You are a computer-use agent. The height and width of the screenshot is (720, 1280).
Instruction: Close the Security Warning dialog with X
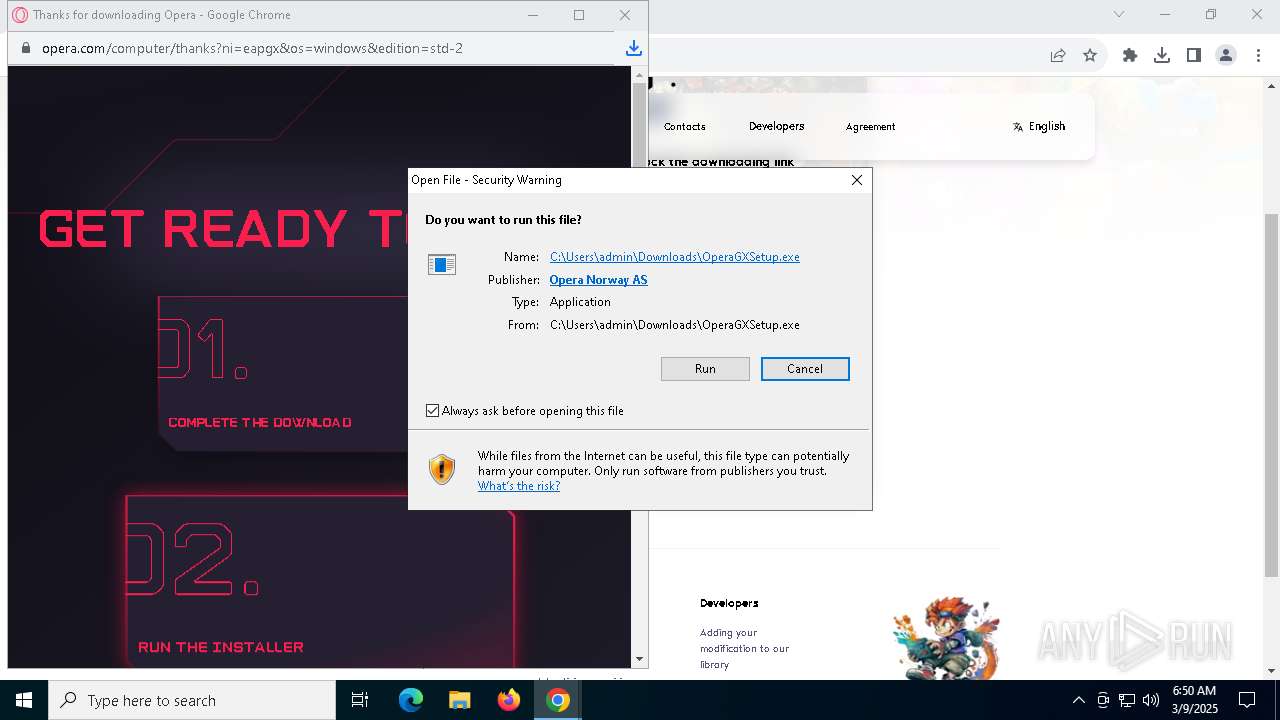click(857, 180)
